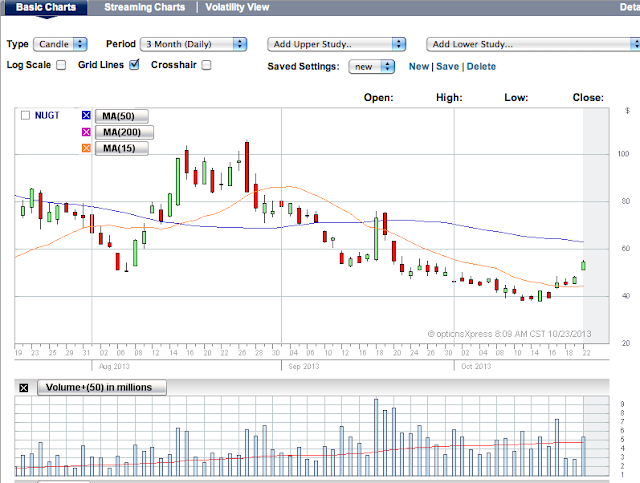Open the MA(50) study settings button
Image resolution: width=640 pixels, height=483 pixels.
point(122,116)
